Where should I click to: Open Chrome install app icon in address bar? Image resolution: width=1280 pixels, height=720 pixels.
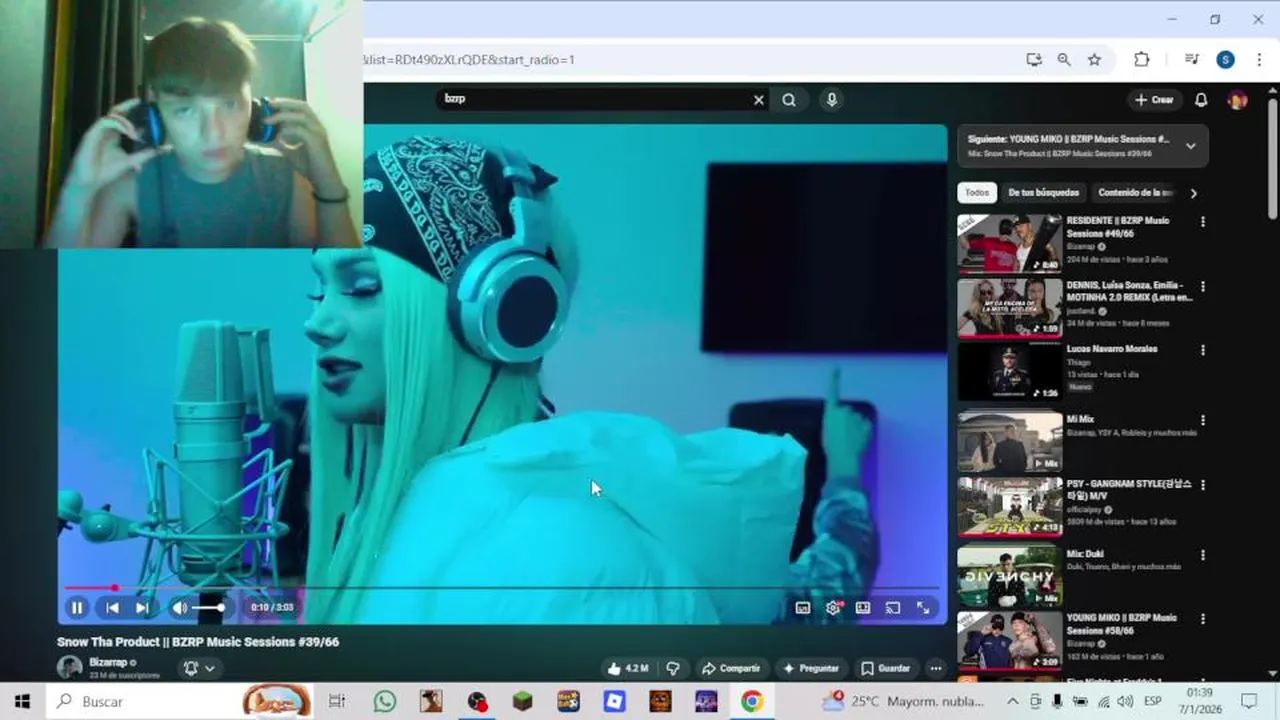pos(1034,60)
